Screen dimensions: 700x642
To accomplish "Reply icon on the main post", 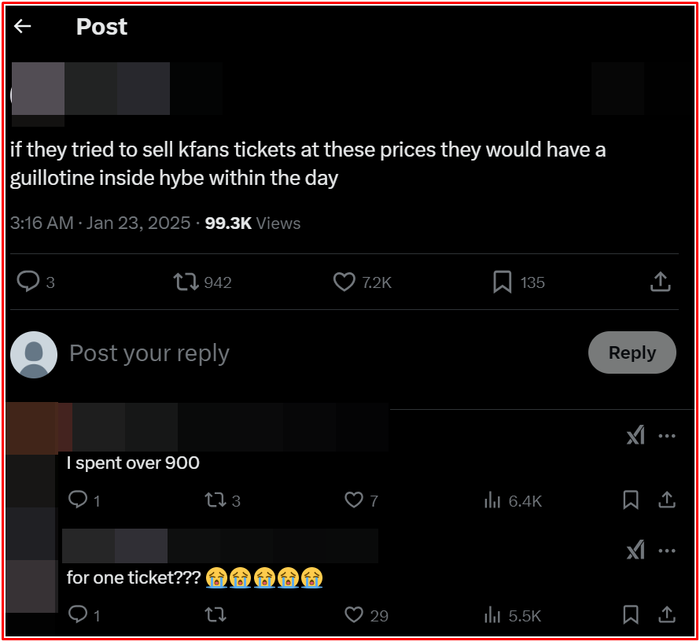I will click(x=29, y=283).
